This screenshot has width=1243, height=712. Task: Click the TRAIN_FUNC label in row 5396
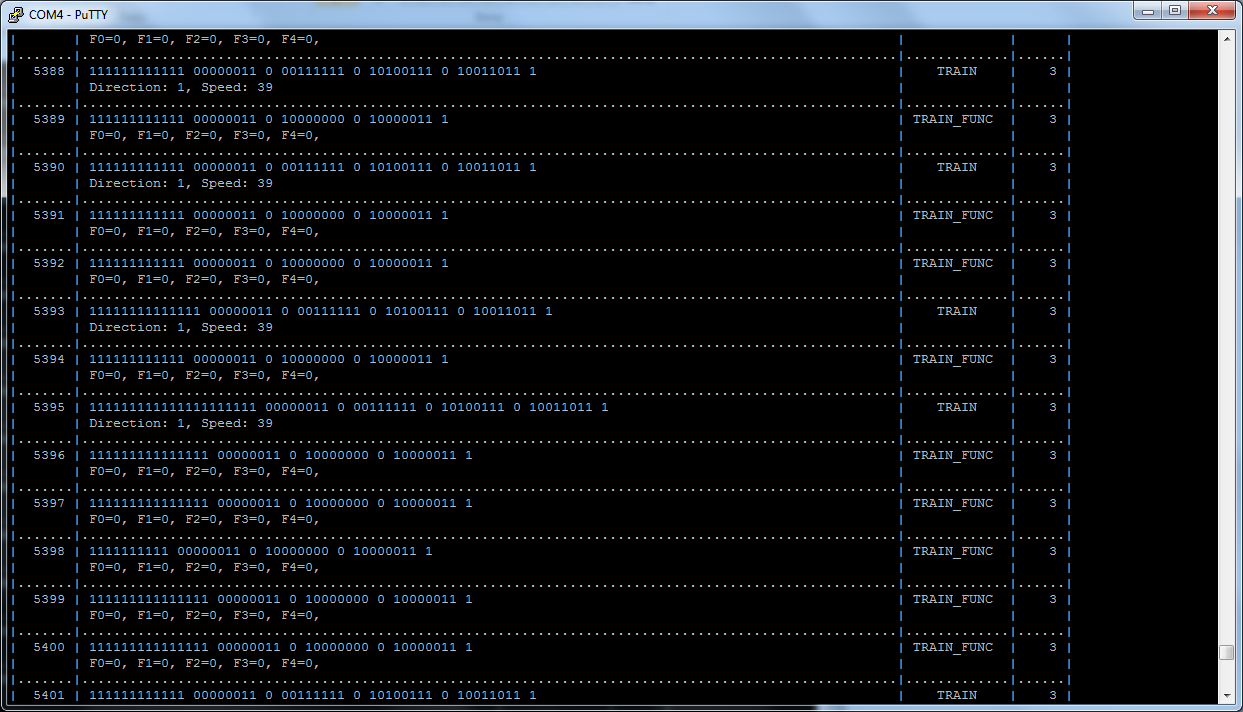pyautogui.click(x=952, y=456)
